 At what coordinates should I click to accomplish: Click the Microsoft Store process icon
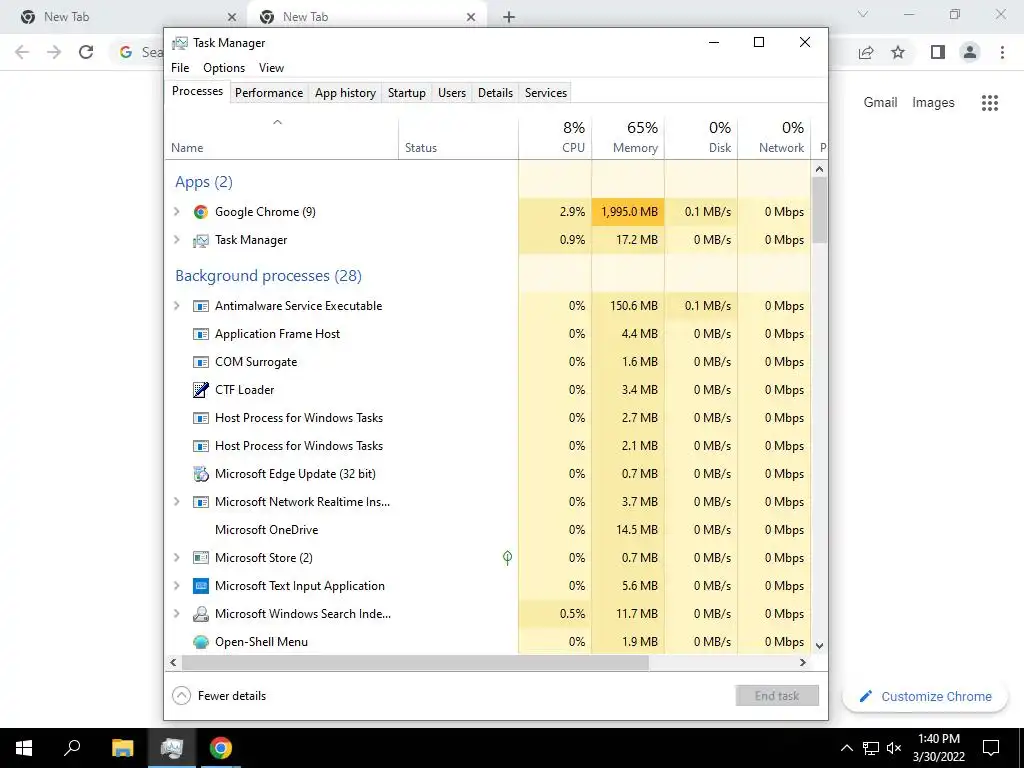pos(200,558)
